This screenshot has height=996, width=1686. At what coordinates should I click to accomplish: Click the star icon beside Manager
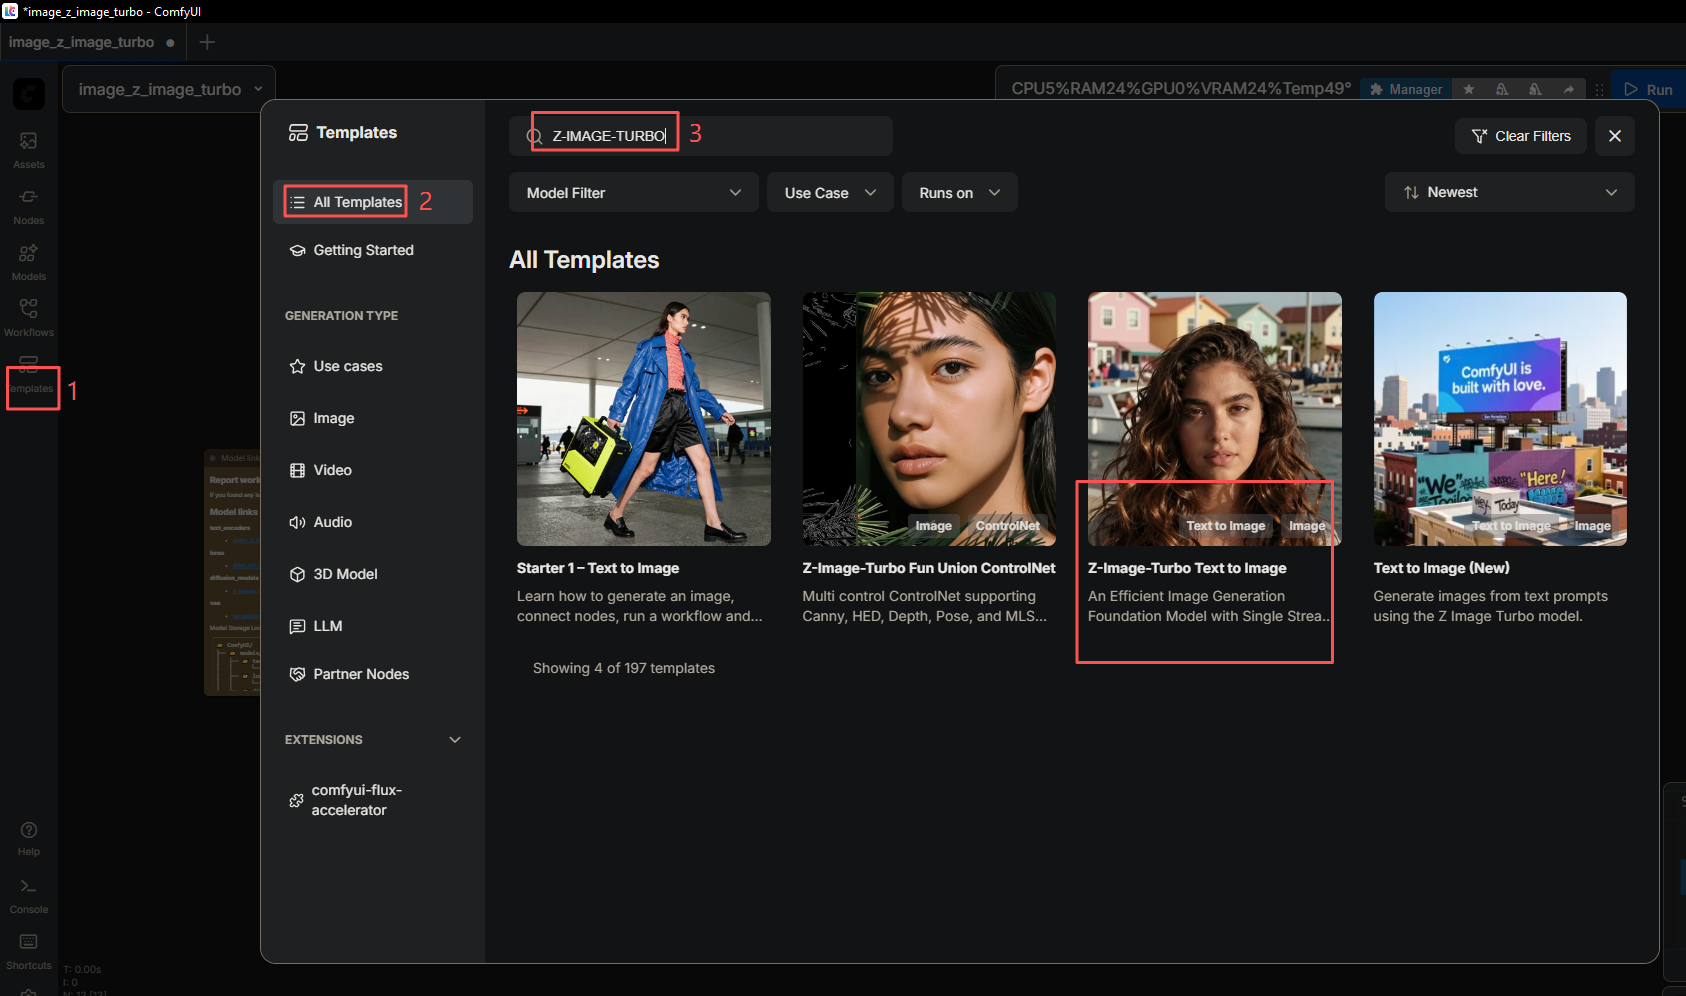1469,89
